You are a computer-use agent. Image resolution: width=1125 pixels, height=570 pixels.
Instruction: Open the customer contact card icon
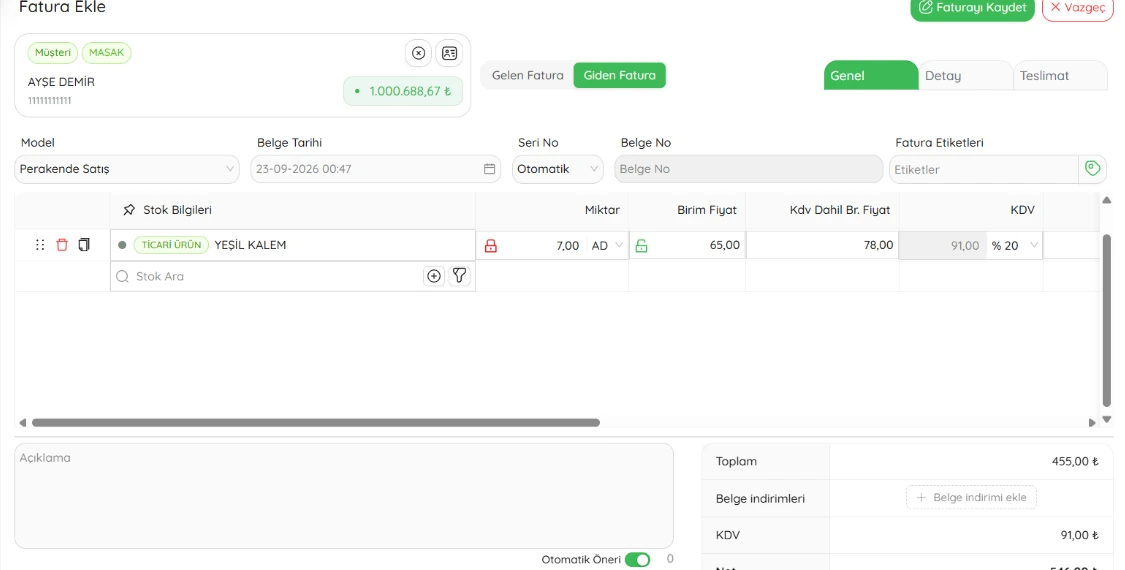coord(449,53)
